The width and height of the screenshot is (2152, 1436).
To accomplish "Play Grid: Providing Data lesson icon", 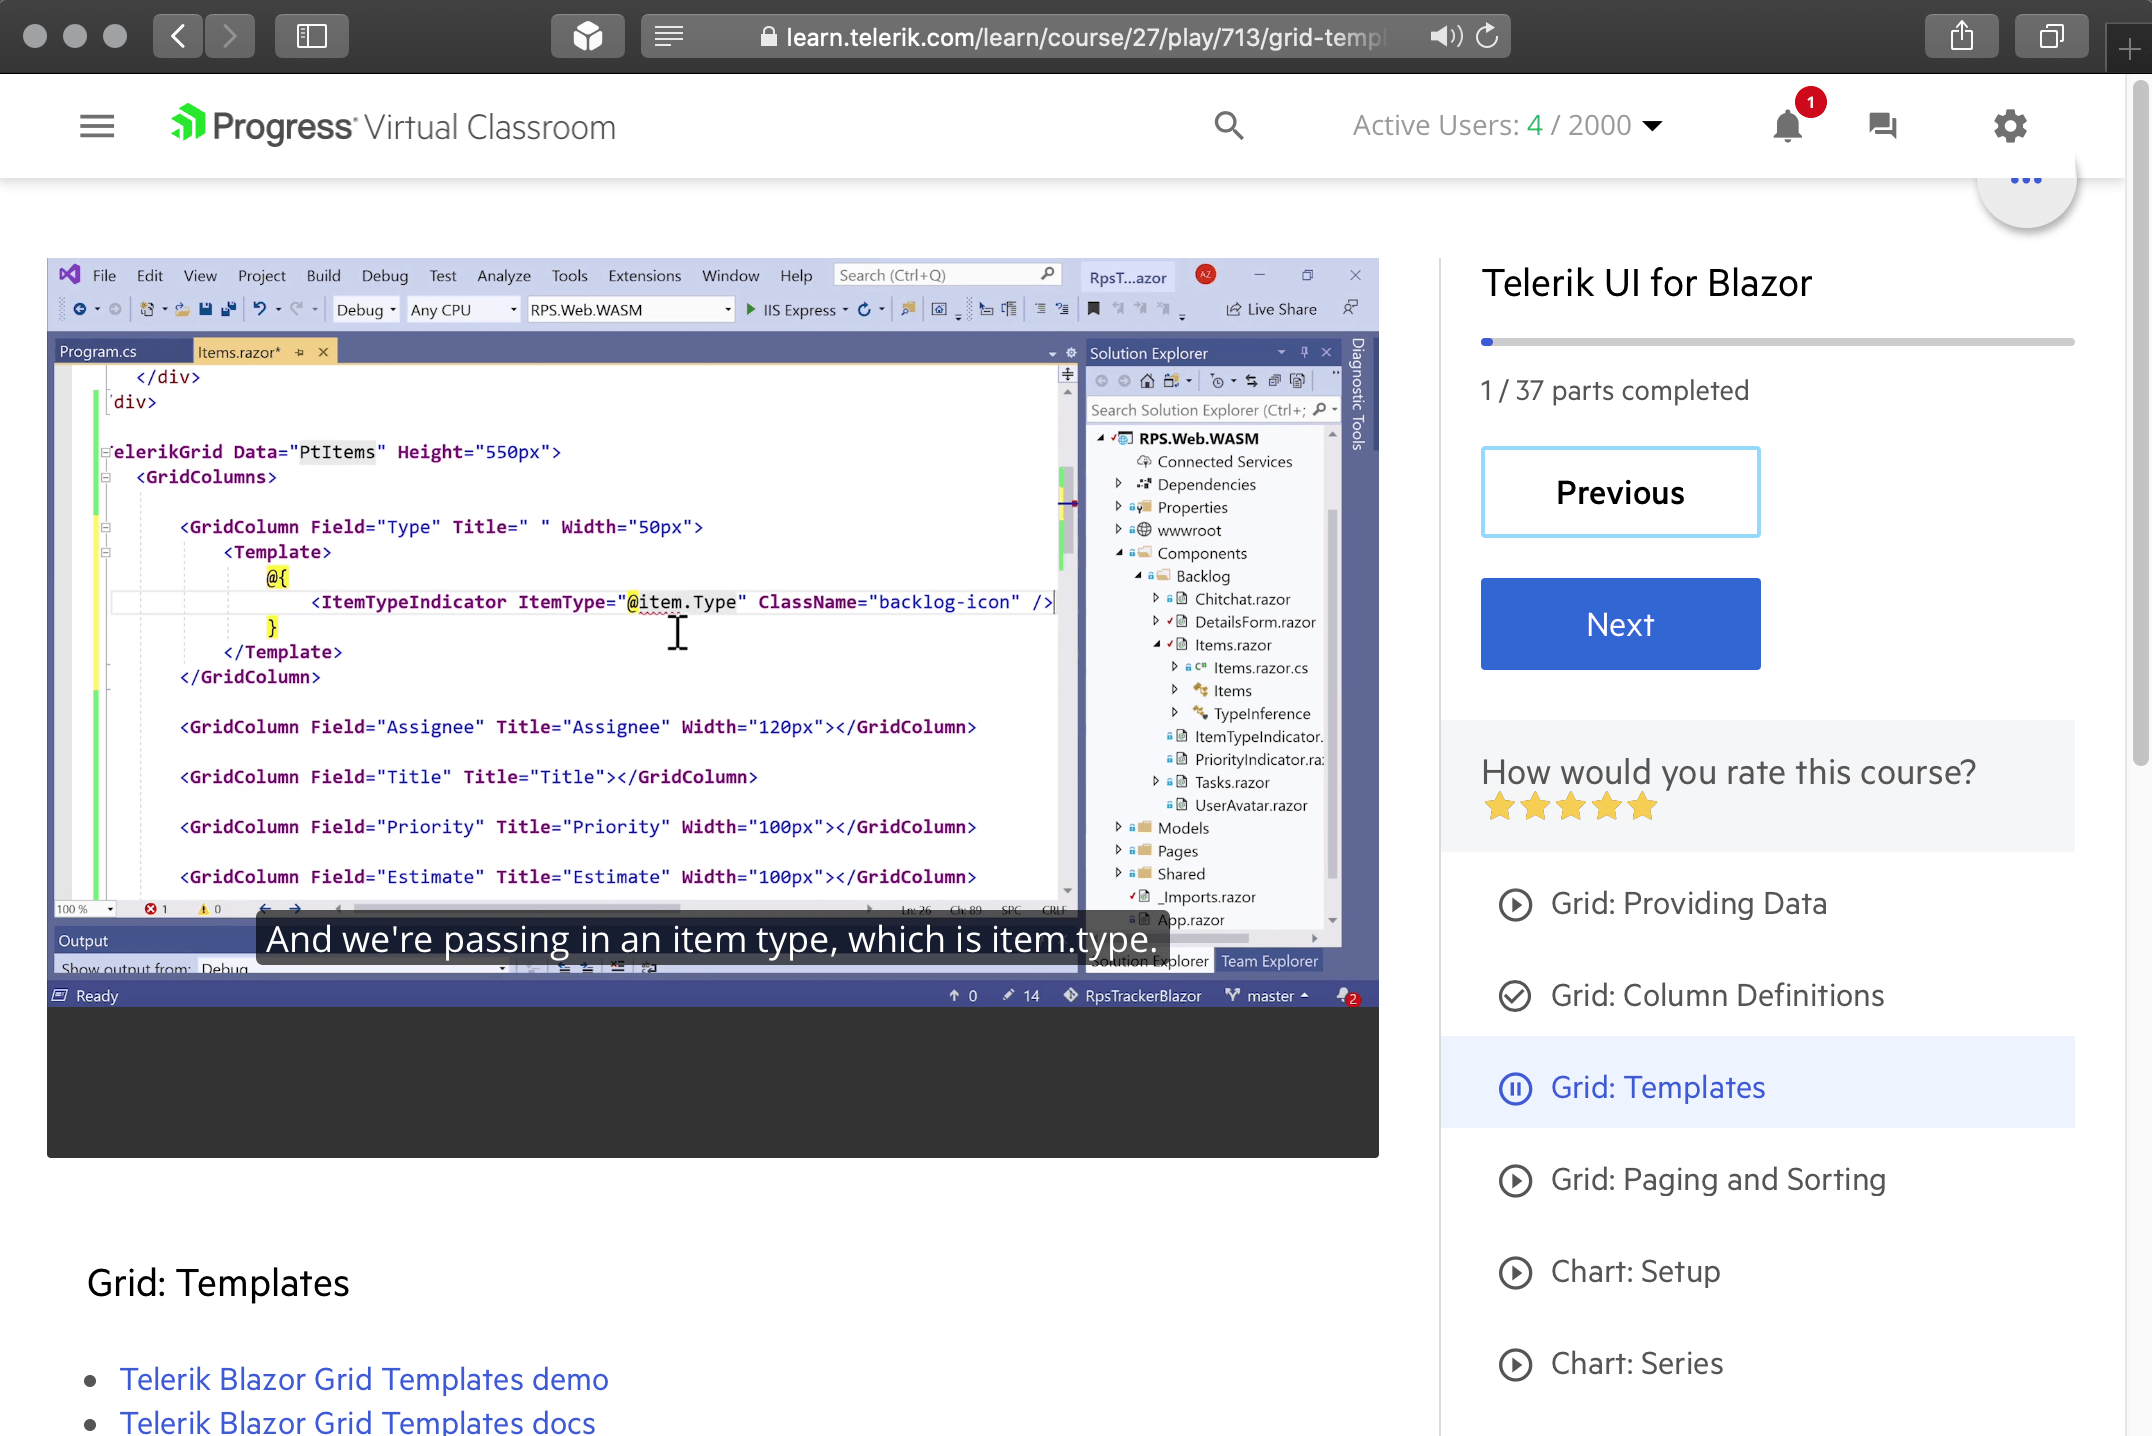I will click(x=1515, y=904).
